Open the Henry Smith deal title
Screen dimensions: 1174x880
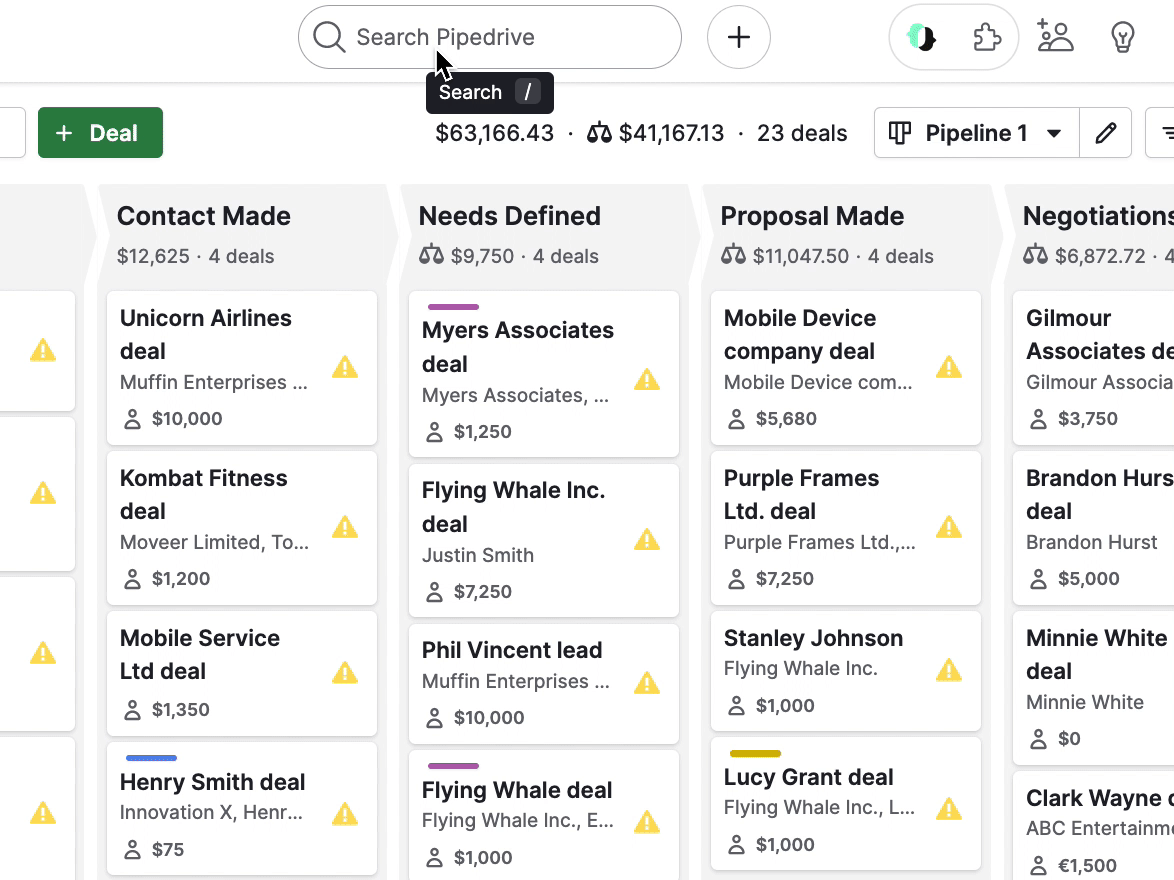(213, 782)
